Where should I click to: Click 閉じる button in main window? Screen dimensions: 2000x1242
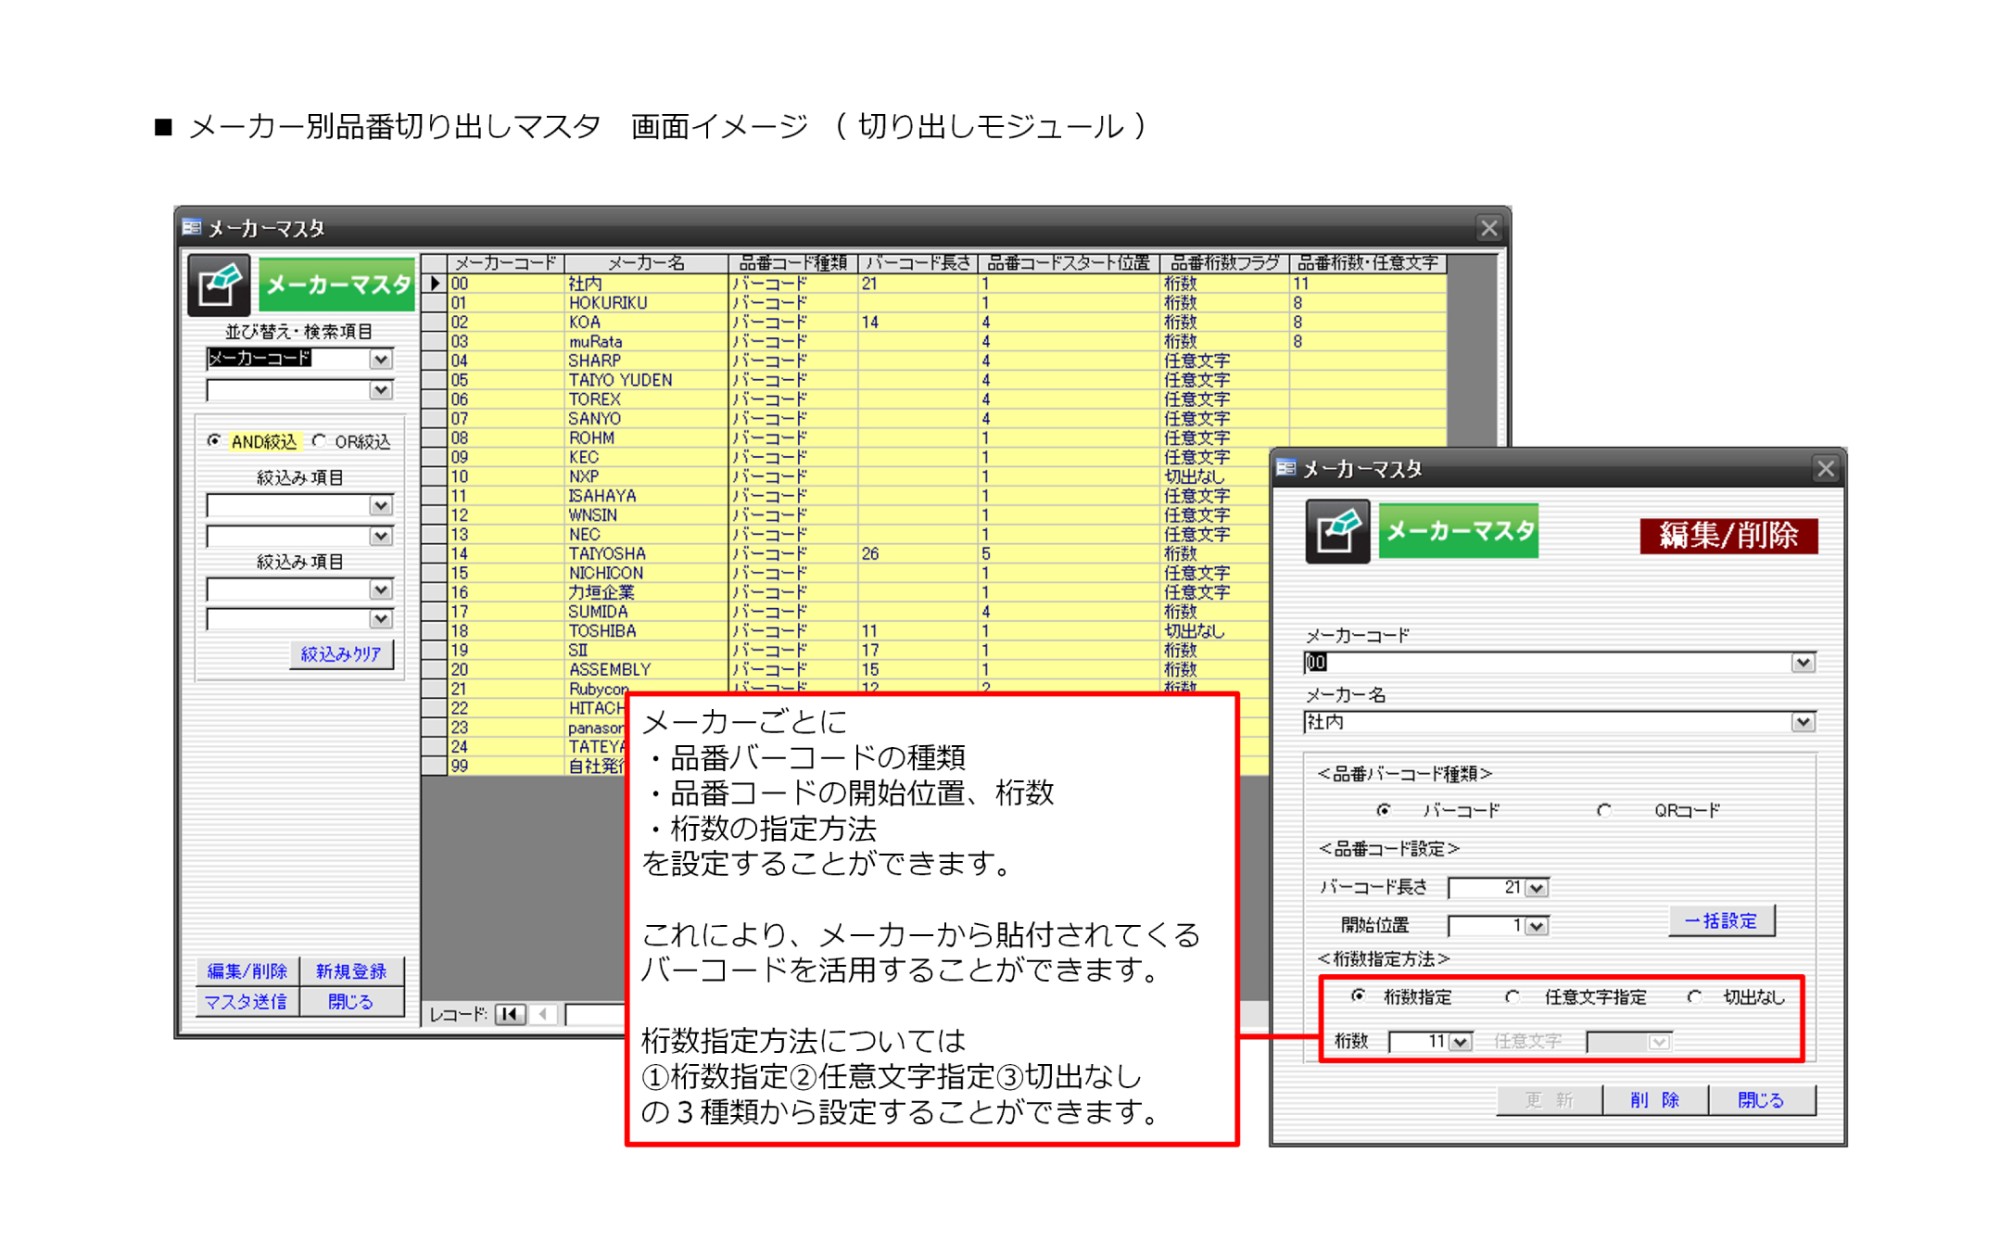[351, 1001]
